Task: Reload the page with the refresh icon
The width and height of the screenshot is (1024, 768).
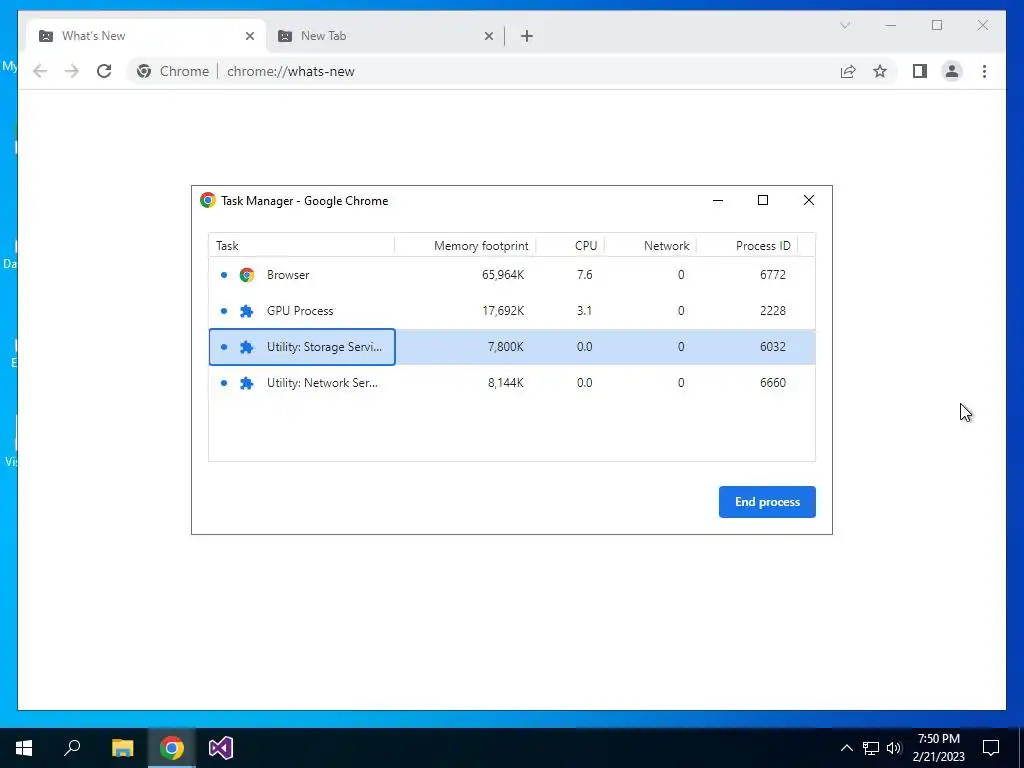Action: tap(104, 71)
